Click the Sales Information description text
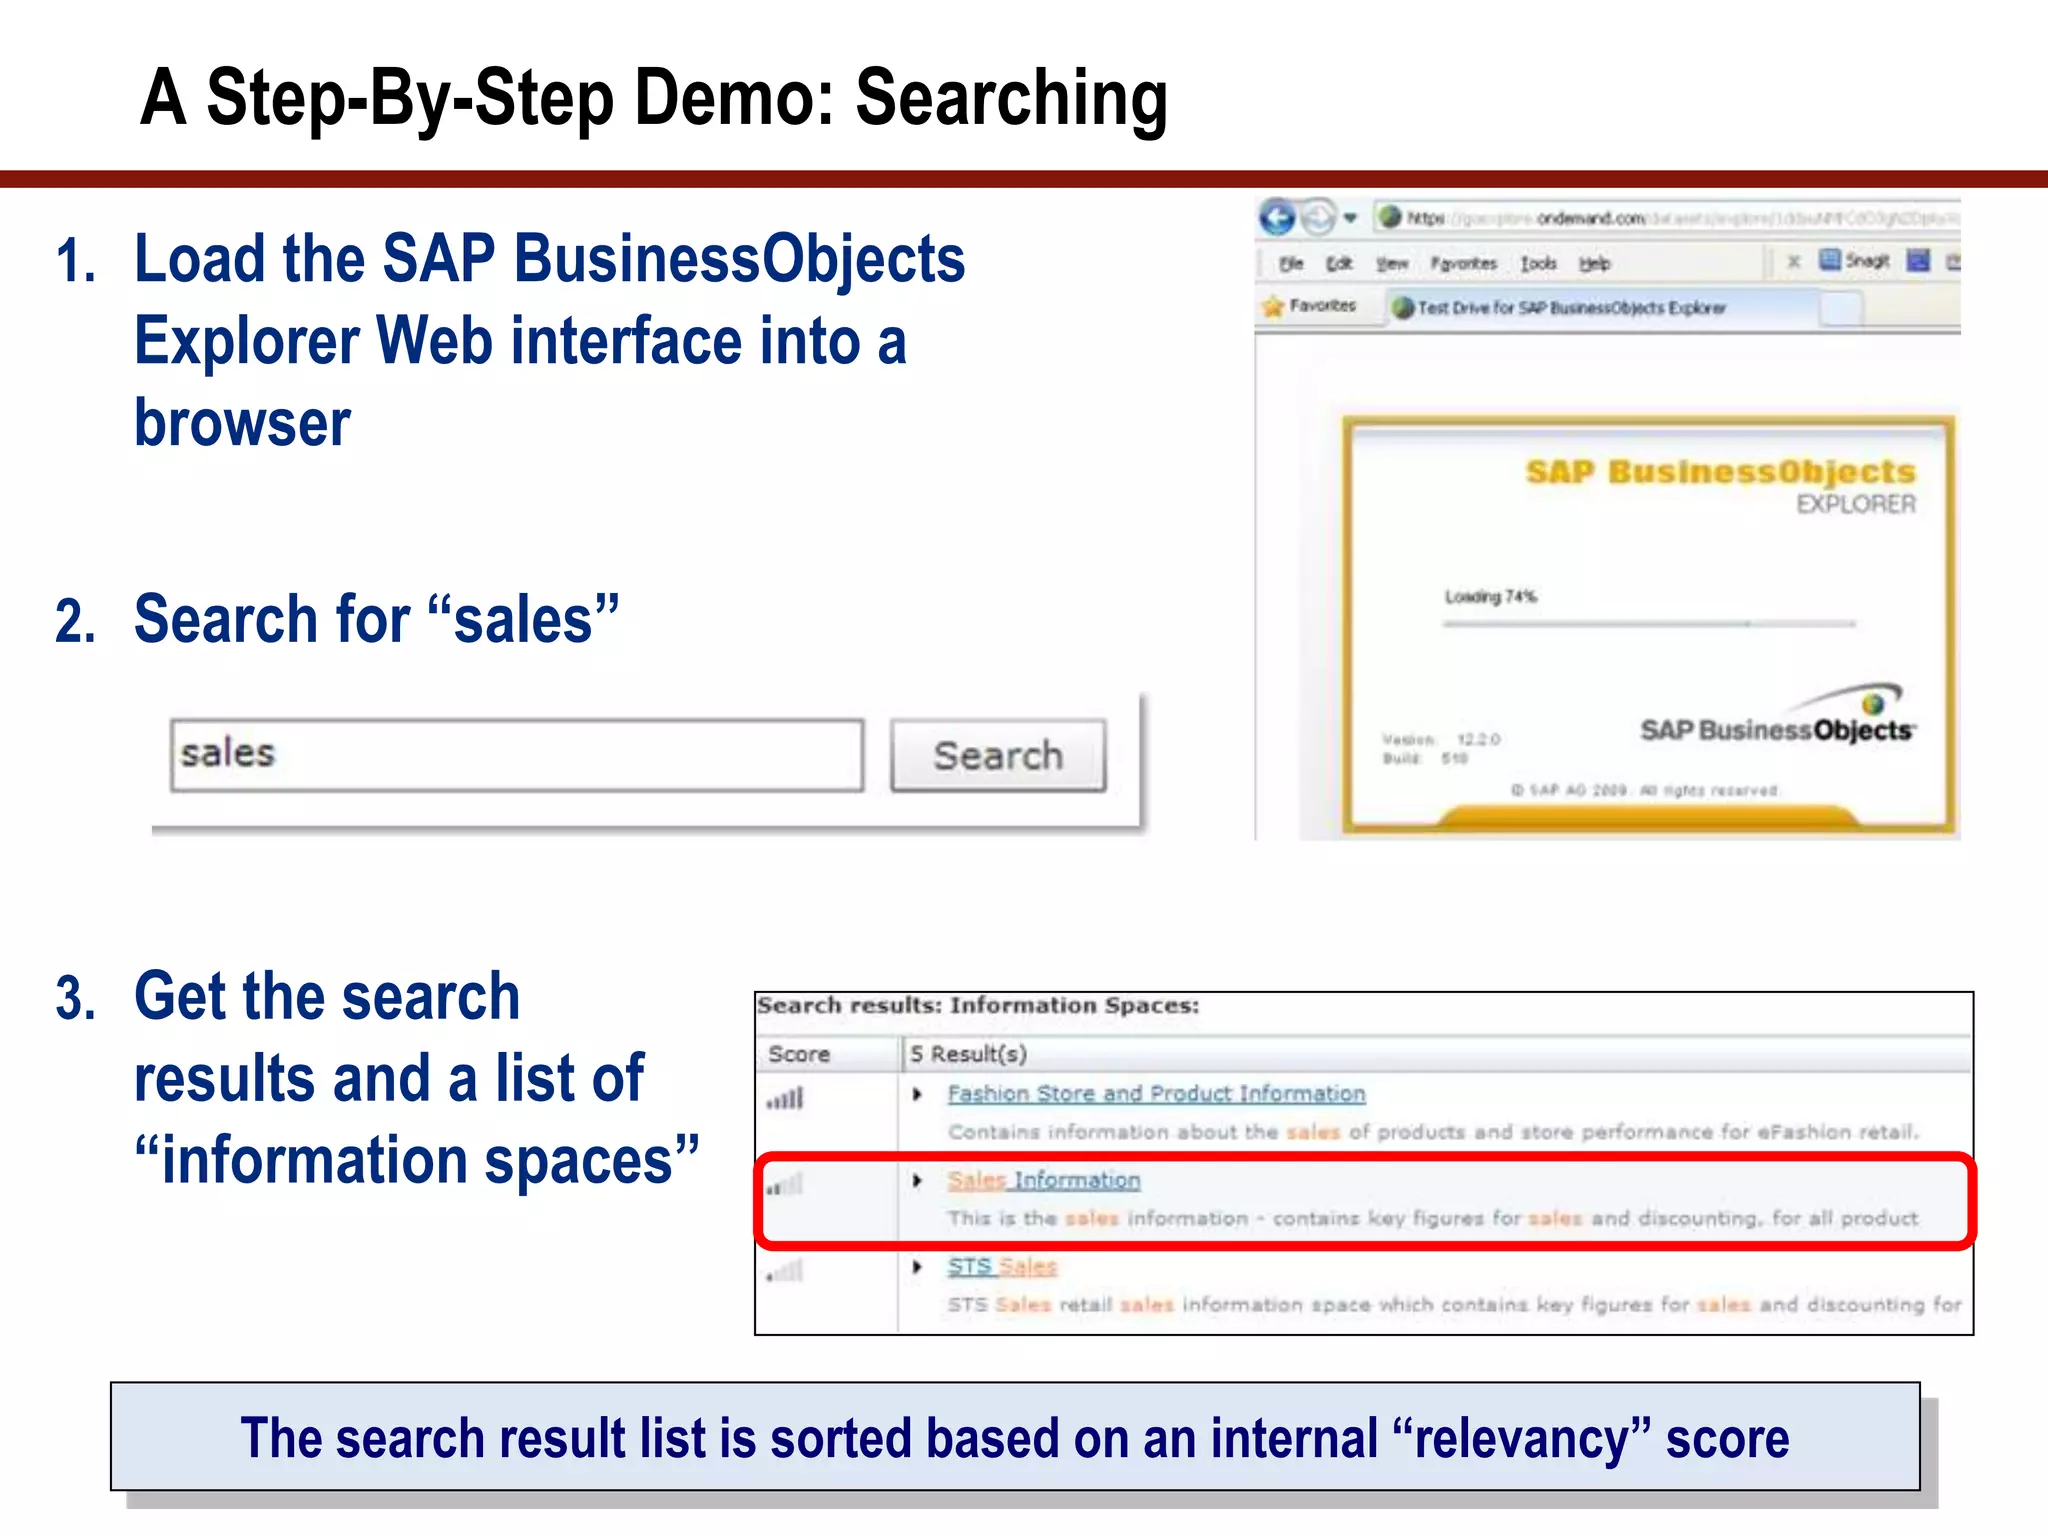Image resolution: width=2048 pixels, height=1536 pixels. pos(1433,1218)
